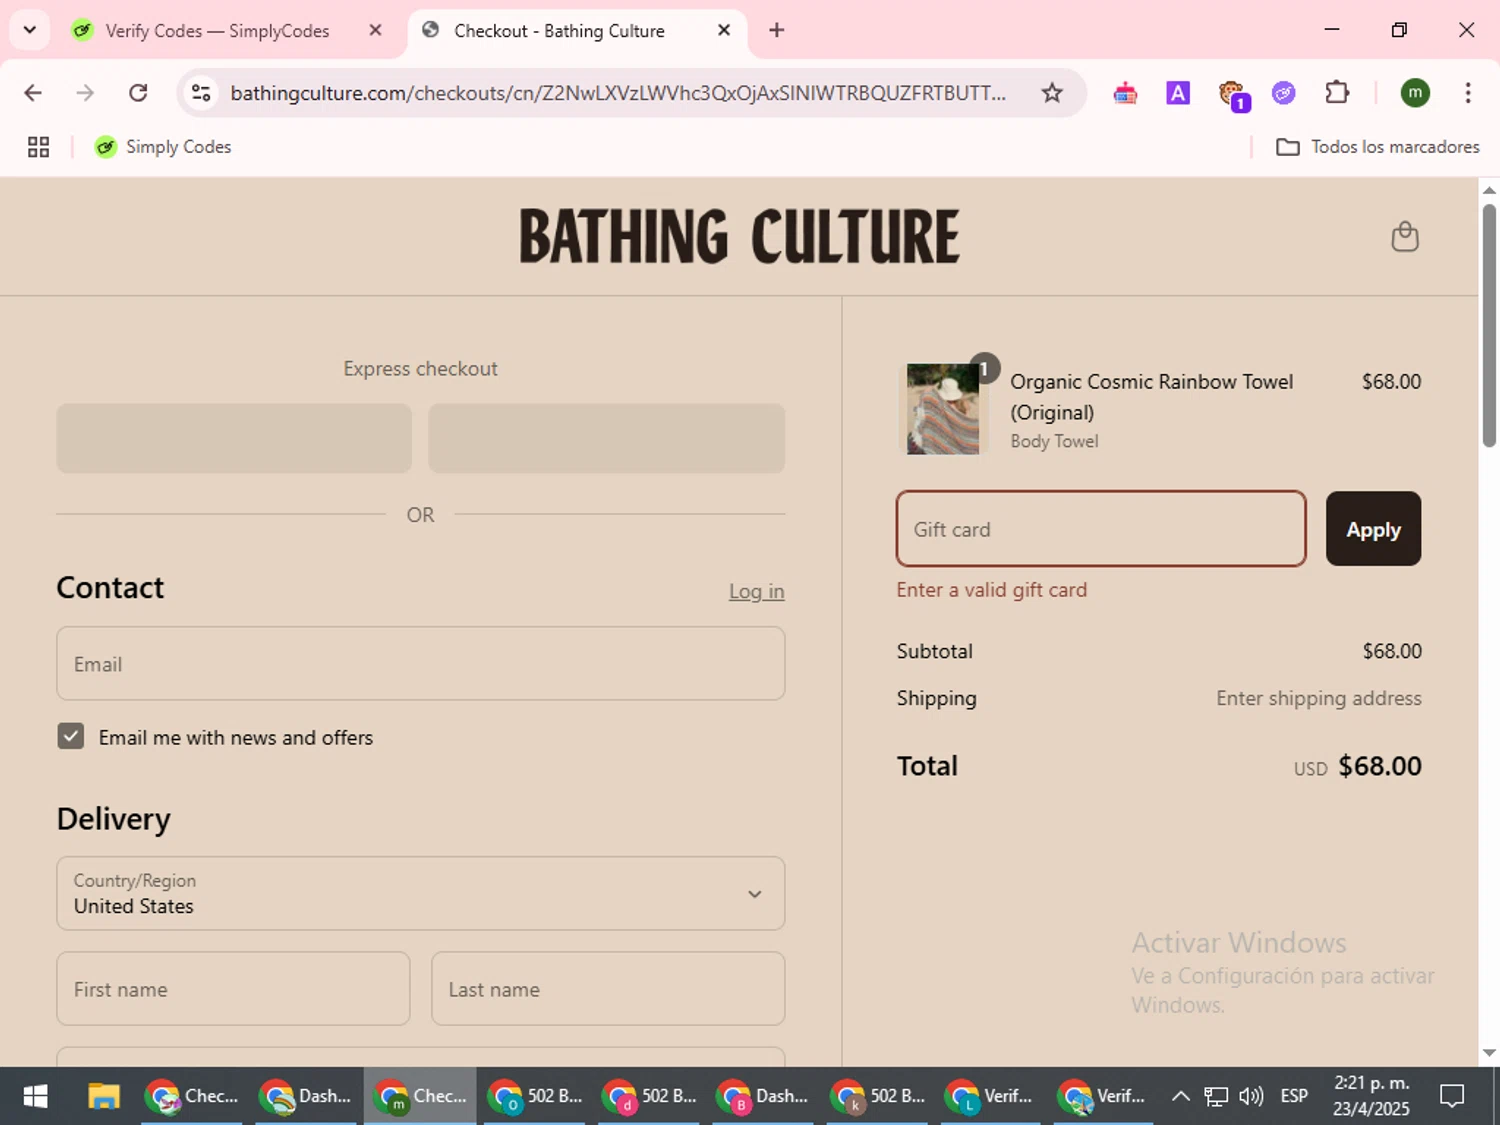This screenshot has width=1500, height=1125.
Task: Click the first express checkout button
Action: click(234, 438)
